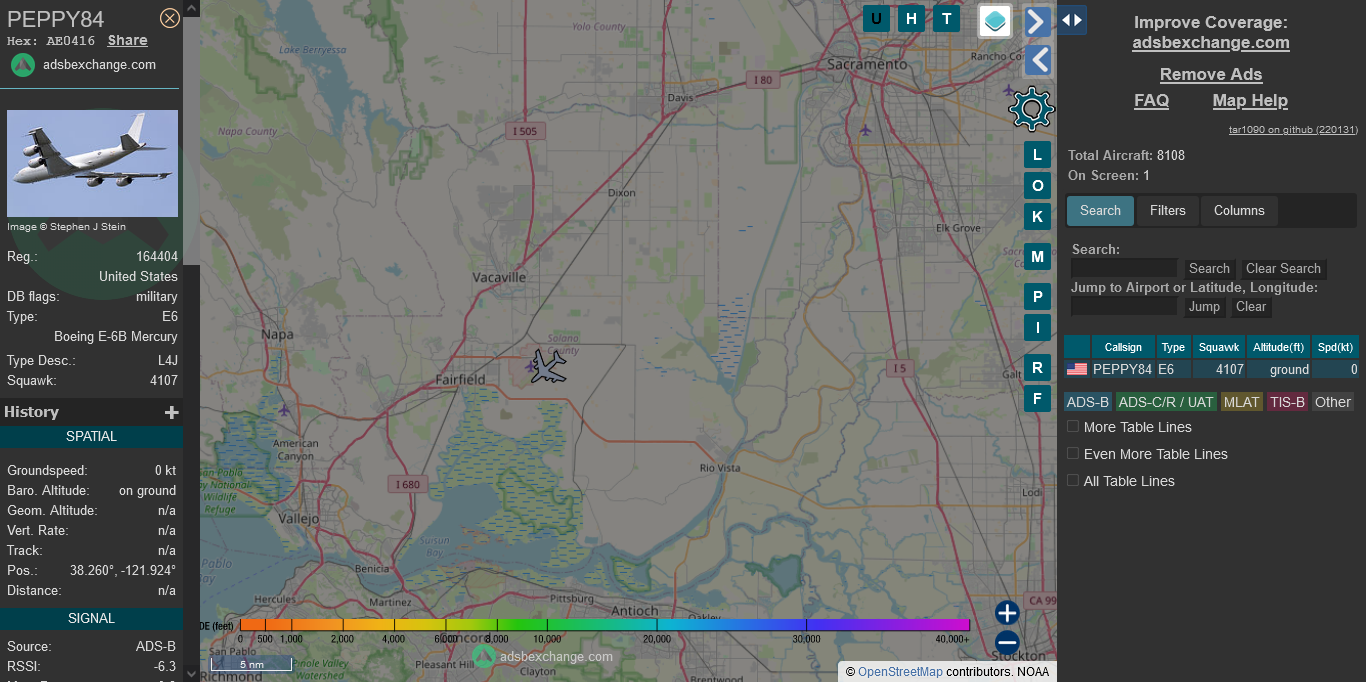Screen dimensions: 1366x682
Task: Sort table by Squawk column header
Action: [1219, 347]
